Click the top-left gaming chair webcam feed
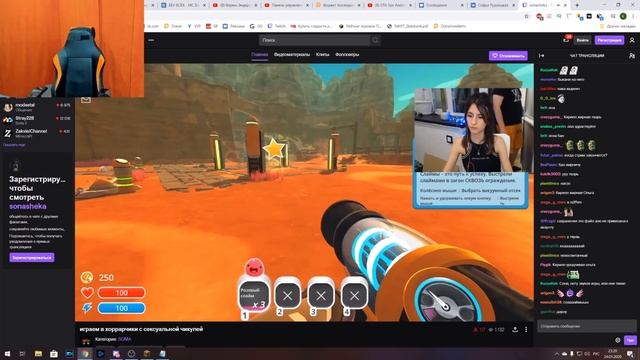The width and height of the screenshot is (640, 360). (x=72, y=48)
